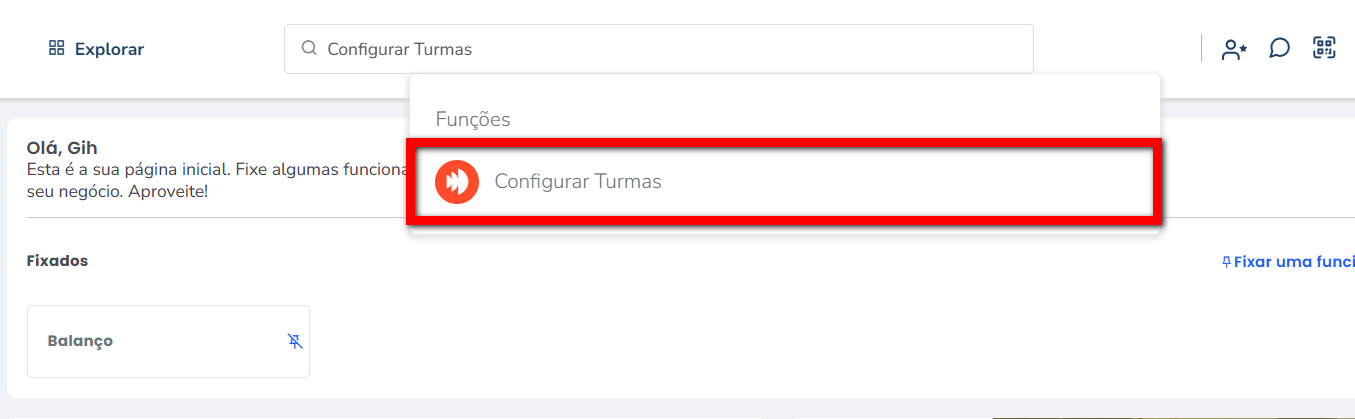
Task: Click the Olá, Gih greeting heading
Action: [62, 148]
